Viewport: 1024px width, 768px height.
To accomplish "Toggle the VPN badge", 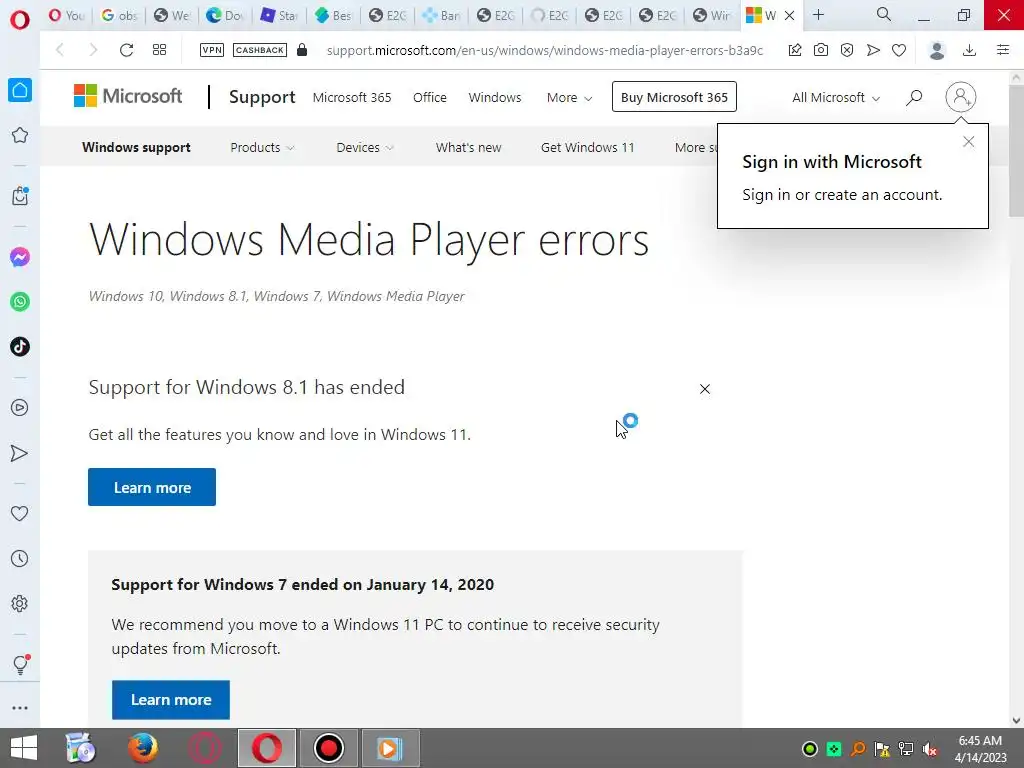I will [212, 50].
